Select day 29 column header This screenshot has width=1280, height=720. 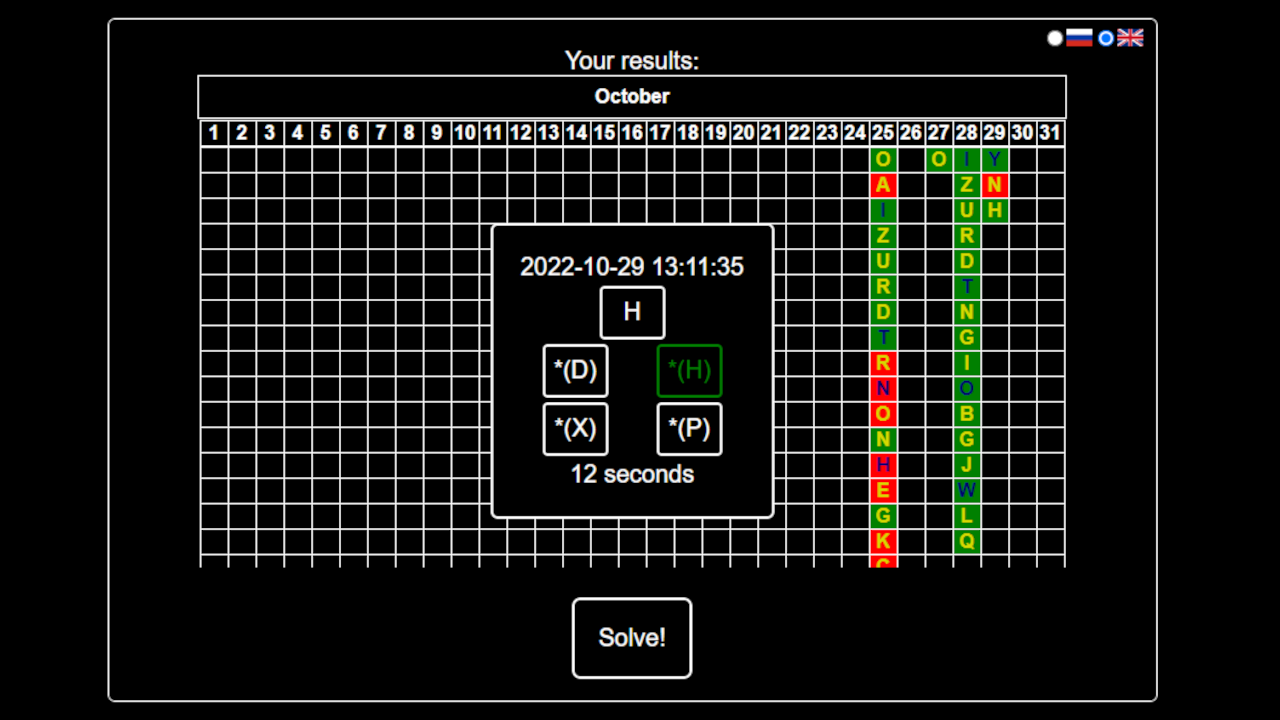click(x=994, y=132)
